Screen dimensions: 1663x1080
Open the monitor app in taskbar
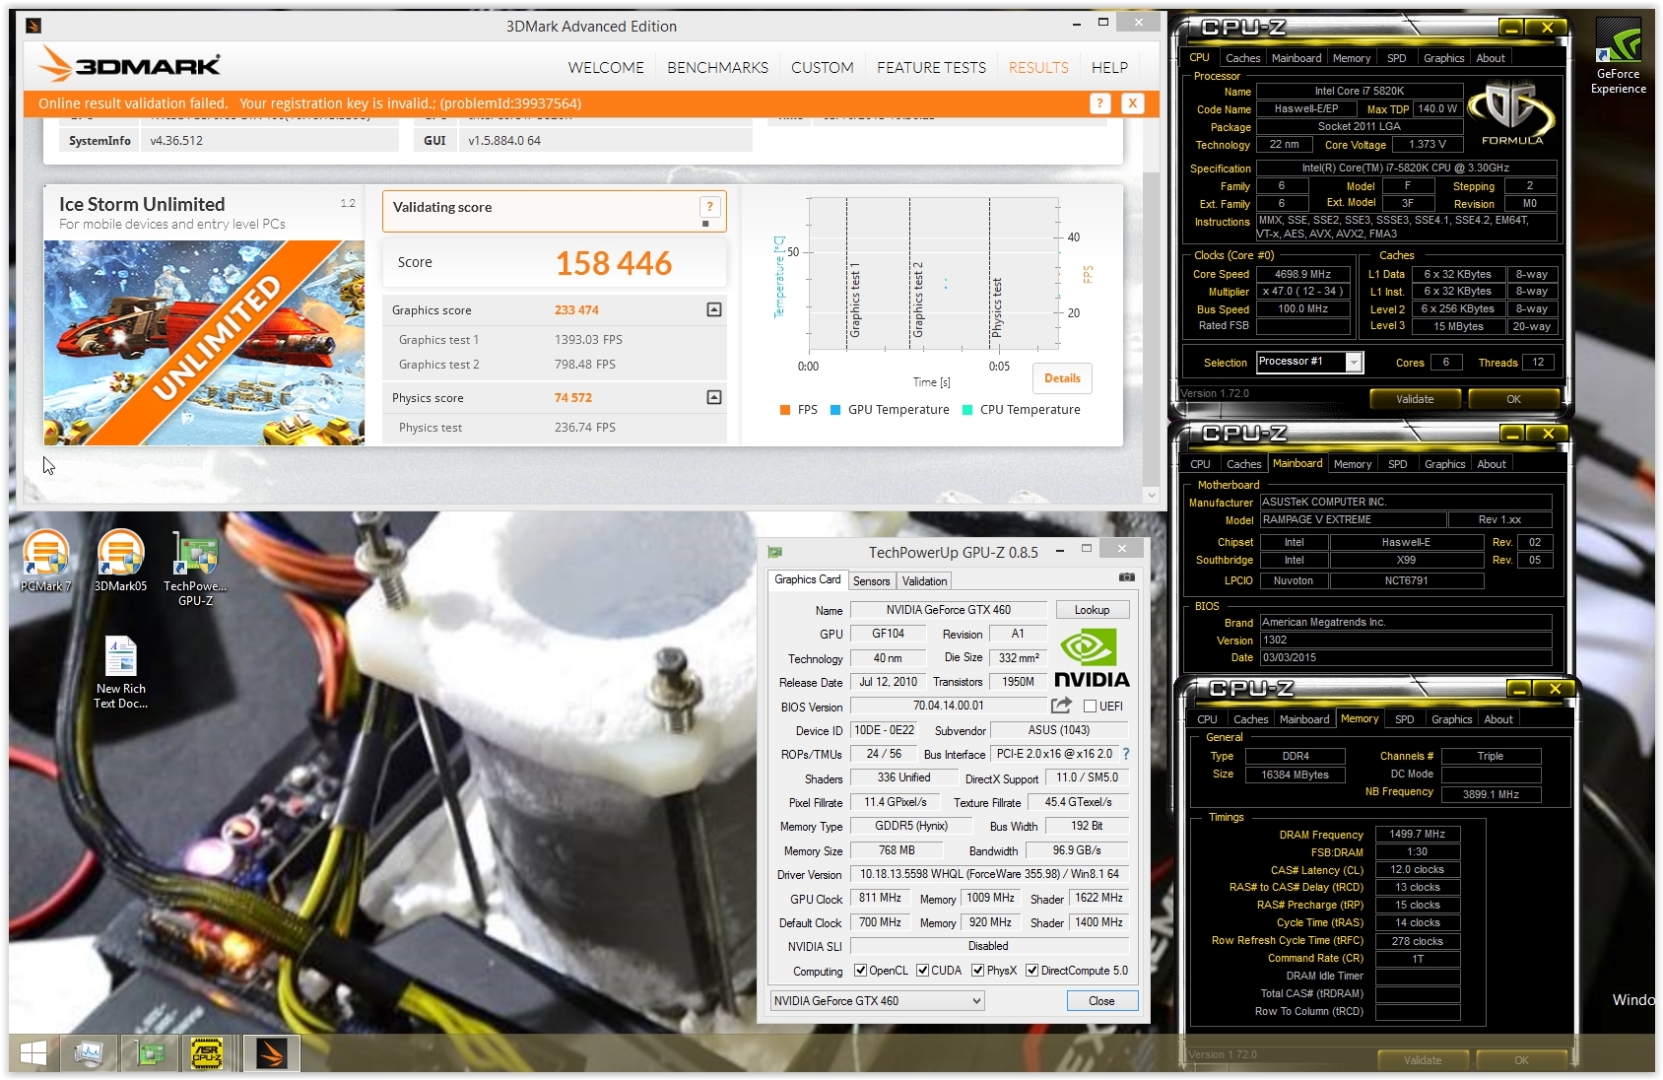click(x=88, y=1053)
